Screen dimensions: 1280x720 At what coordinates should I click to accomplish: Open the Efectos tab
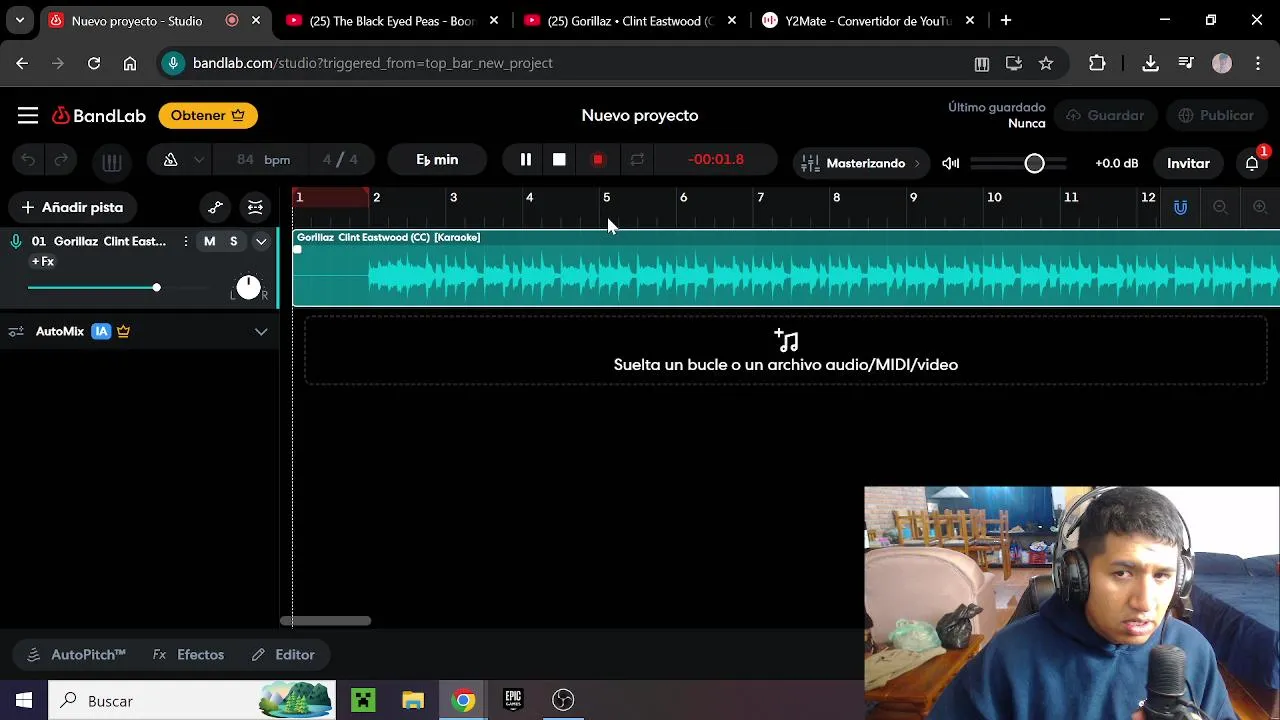188,654
